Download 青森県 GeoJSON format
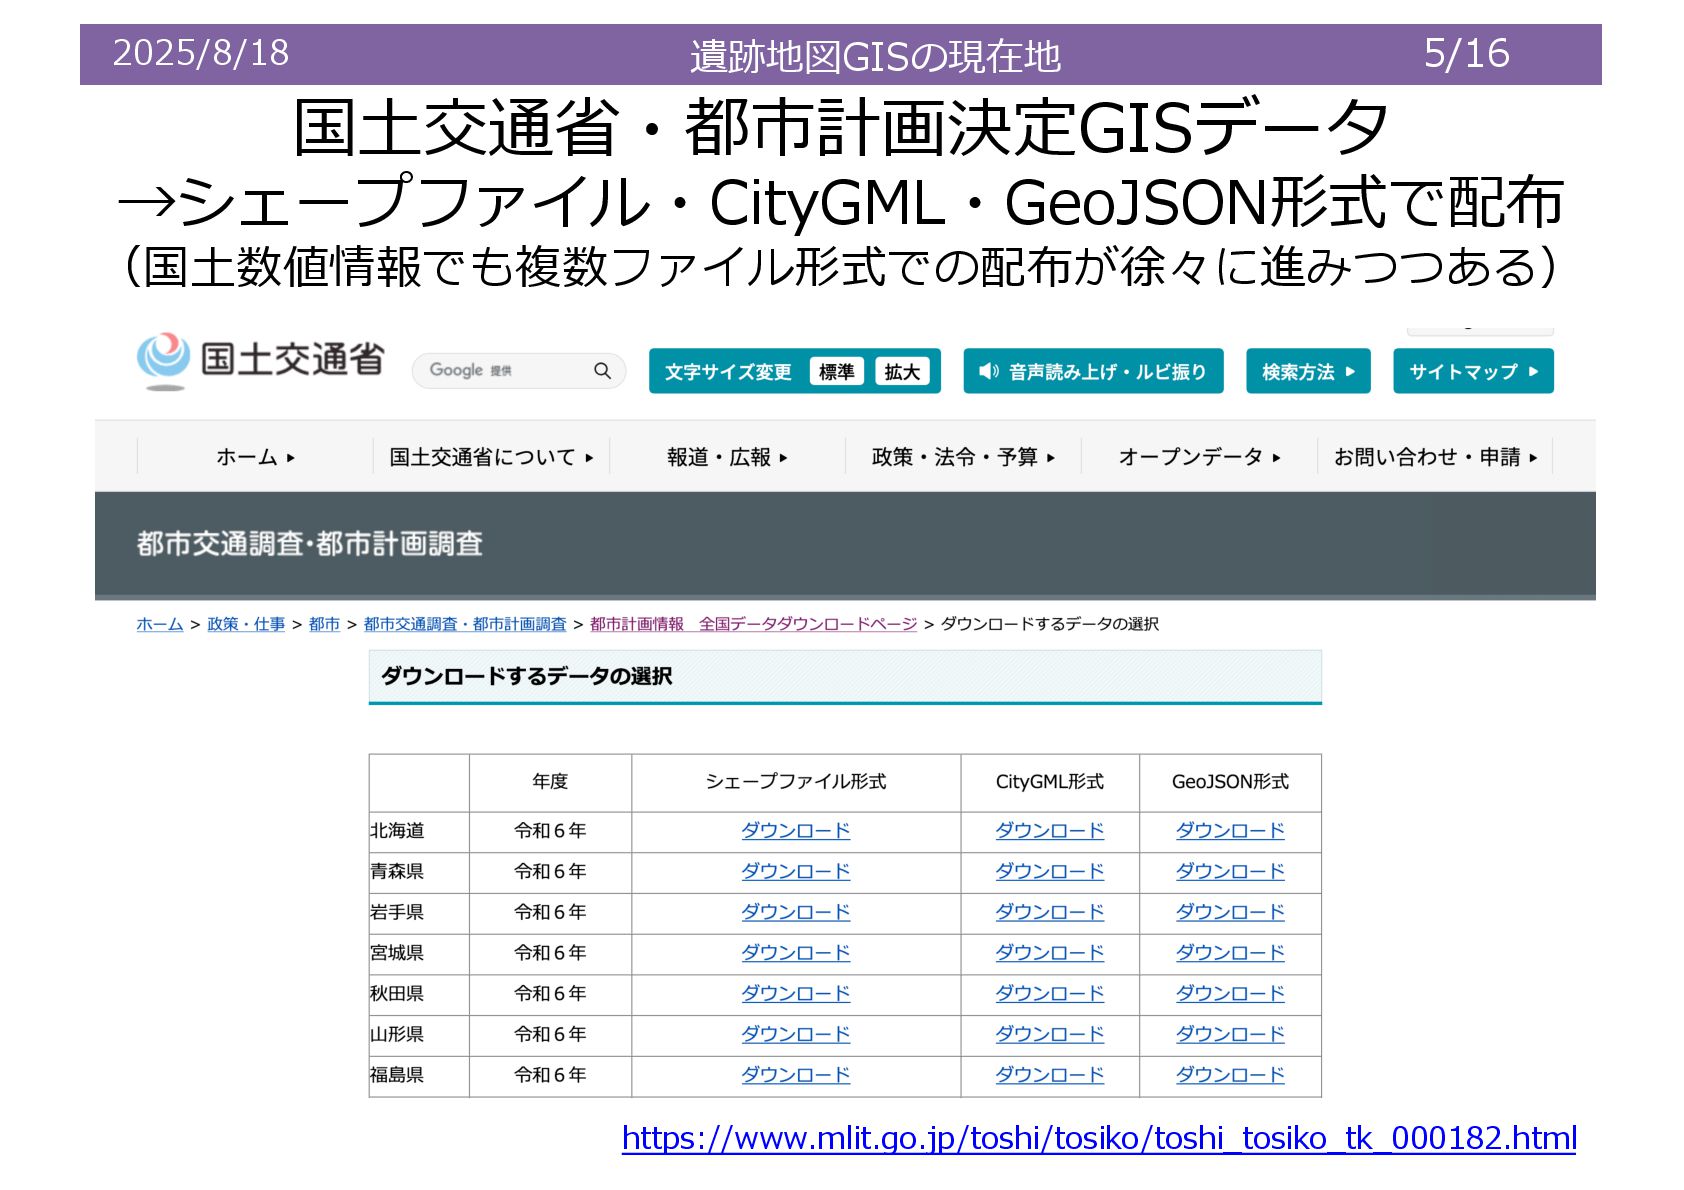 coord(1230,872)
